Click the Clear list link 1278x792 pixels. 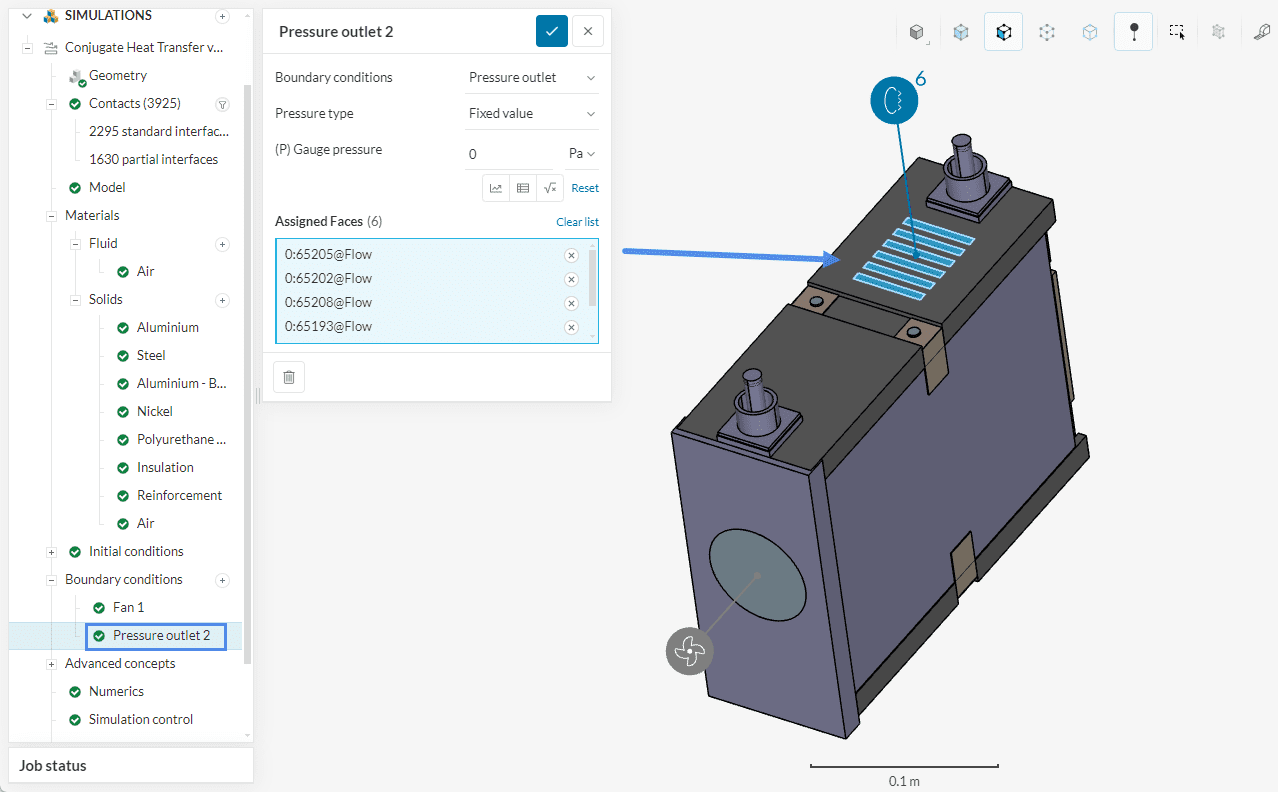pos(577,222)
